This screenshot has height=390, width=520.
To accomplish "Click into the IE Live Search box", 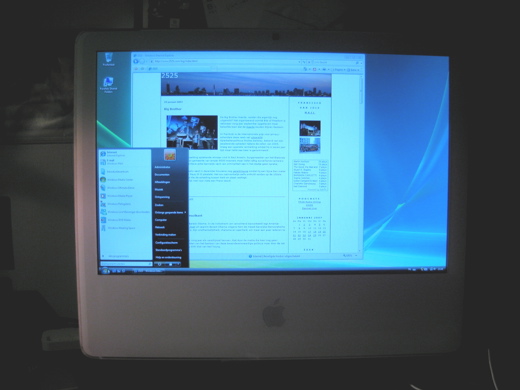I will coord(335,62).
